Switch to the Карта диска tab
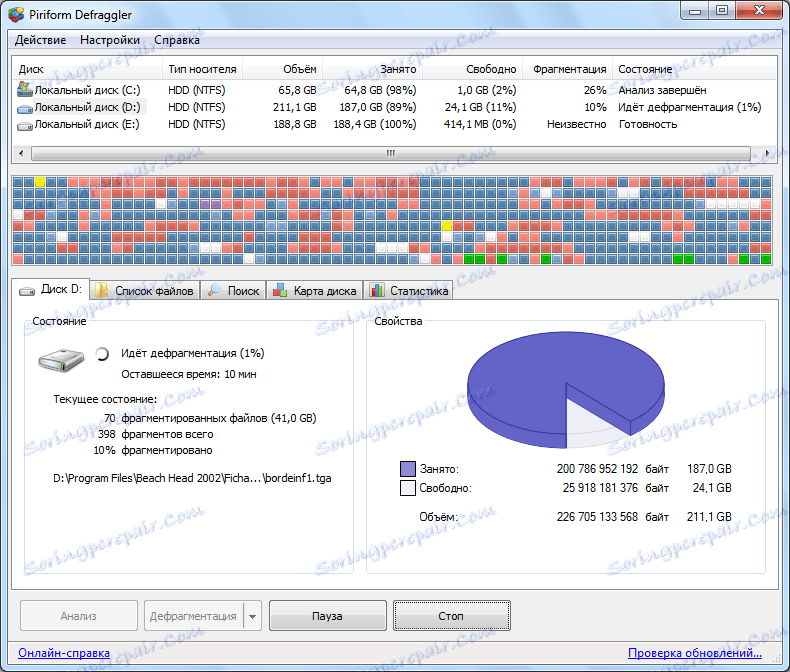790x672 pixels. pos(314,290)
